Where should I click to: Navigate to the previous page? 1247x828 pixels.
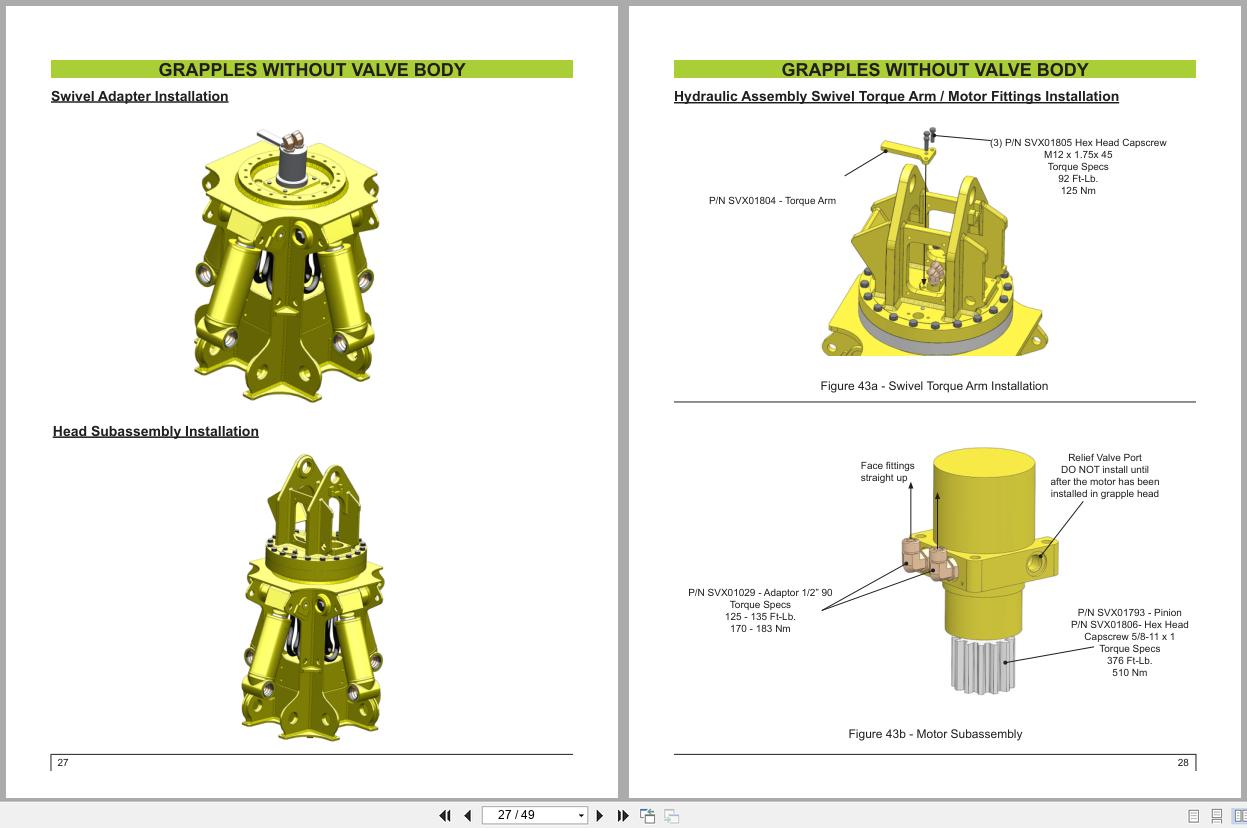tap(466, 815)
